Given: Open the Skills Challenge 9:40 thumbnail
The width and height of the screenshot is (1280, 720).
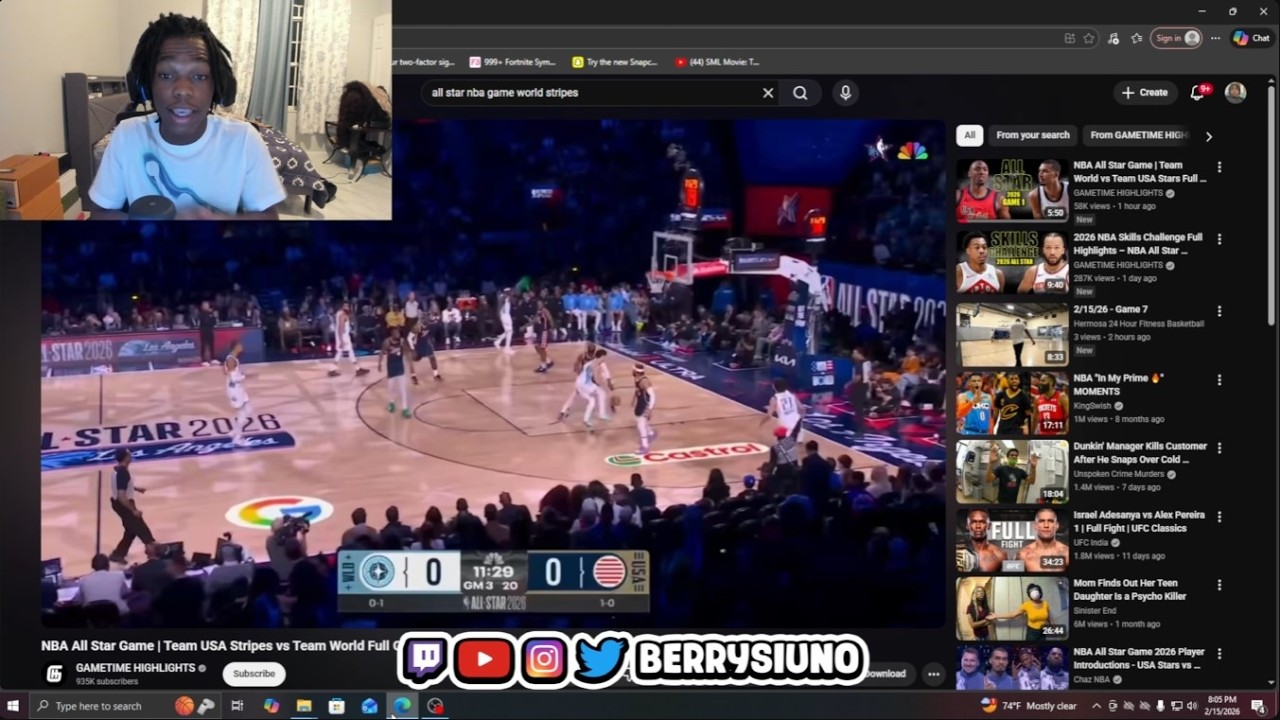Looking at the screenshot, I should click(1012, 262).
